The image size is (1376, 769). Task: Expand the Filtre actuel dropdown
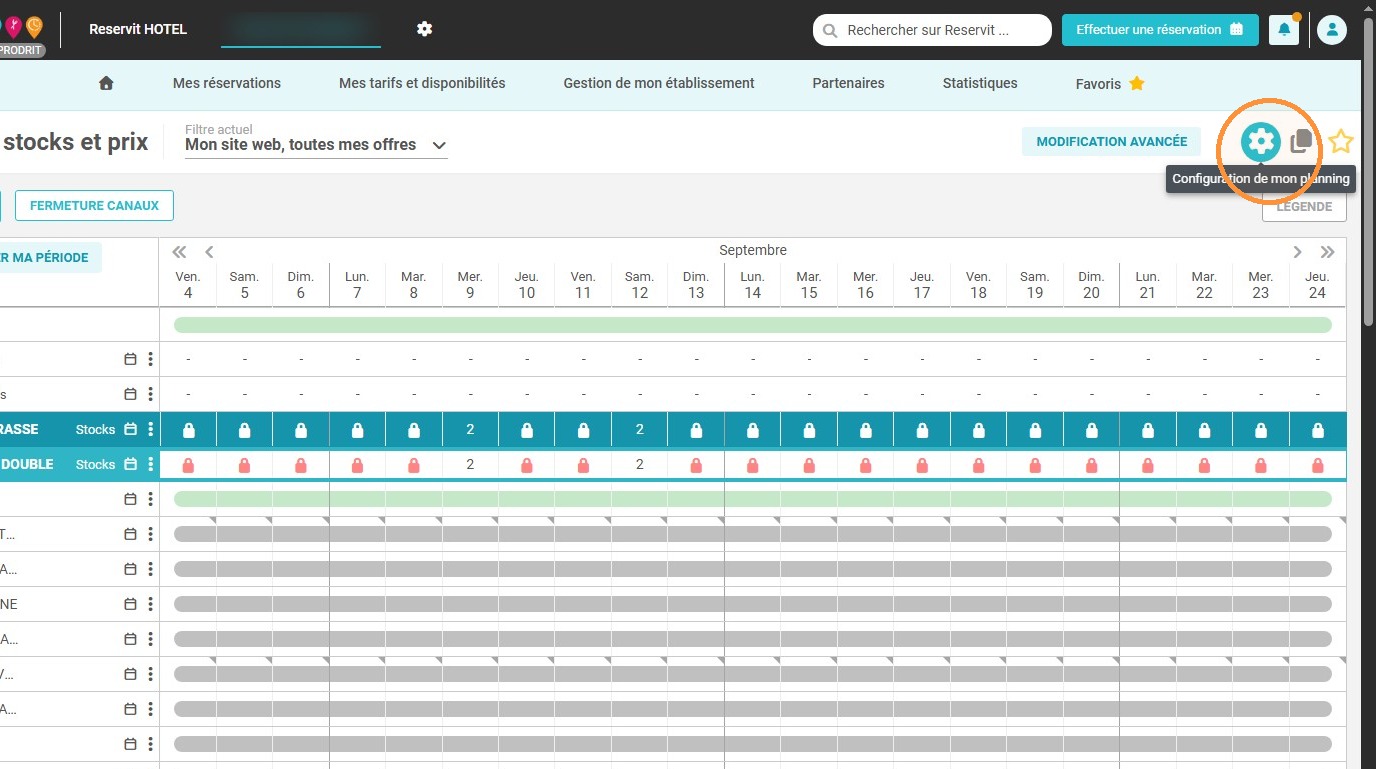(316, 144)
